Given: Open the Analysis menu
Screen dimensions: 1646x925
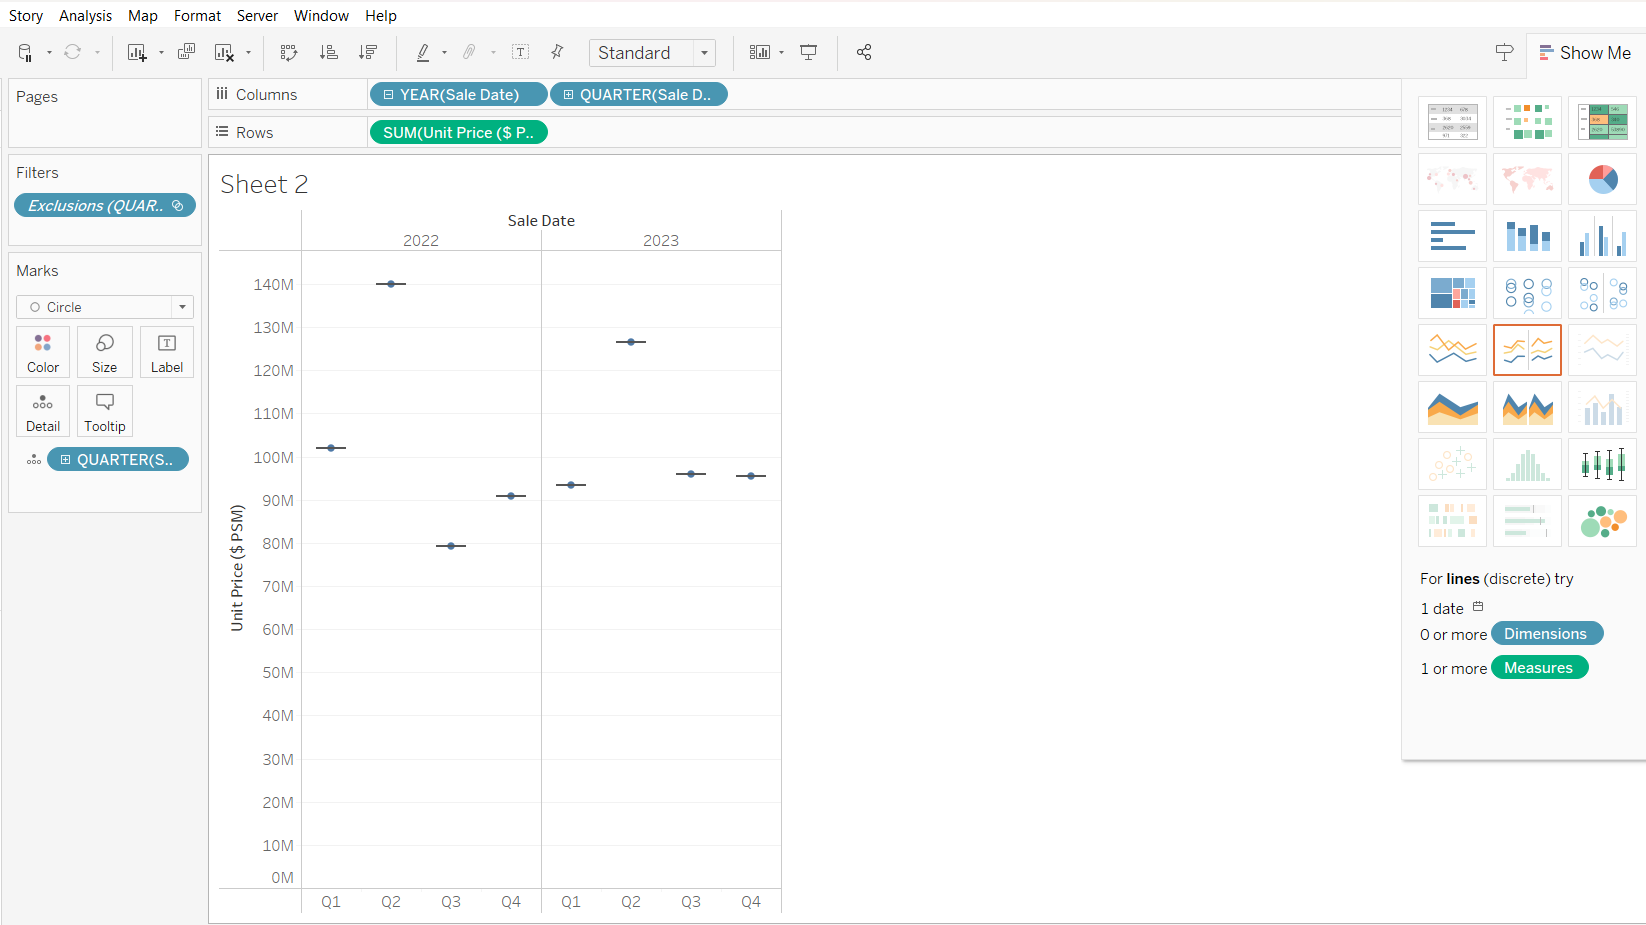Looking at the screenshot, I should (85, 16).
